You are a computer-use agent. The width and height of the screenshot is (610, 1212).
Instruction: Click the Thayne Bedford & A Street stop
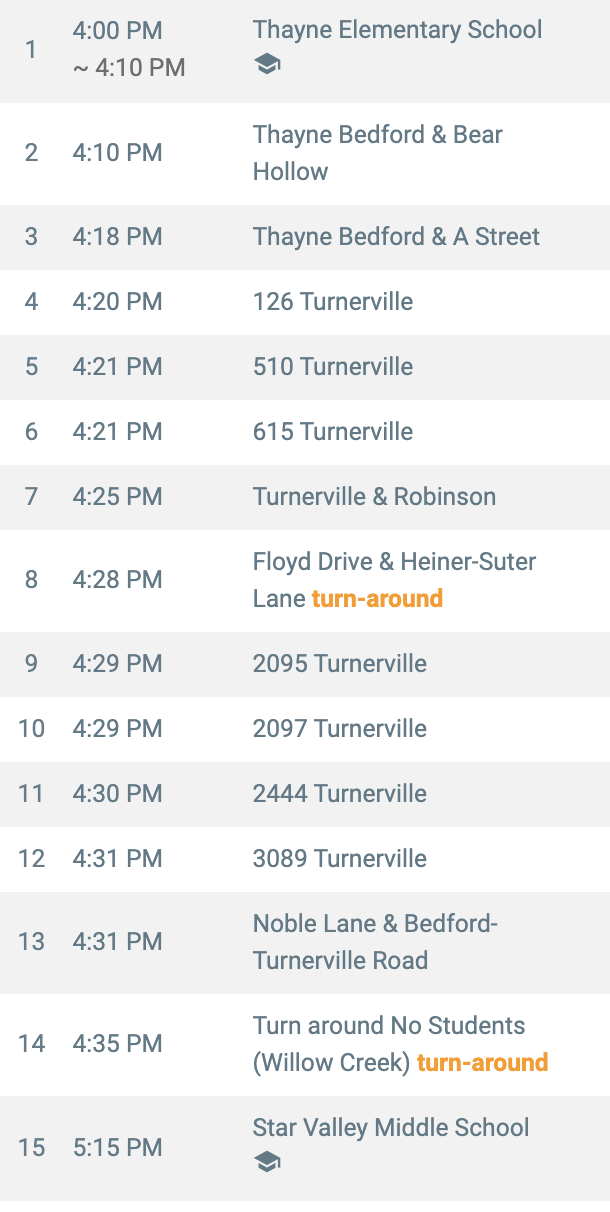tap(396, 237)
